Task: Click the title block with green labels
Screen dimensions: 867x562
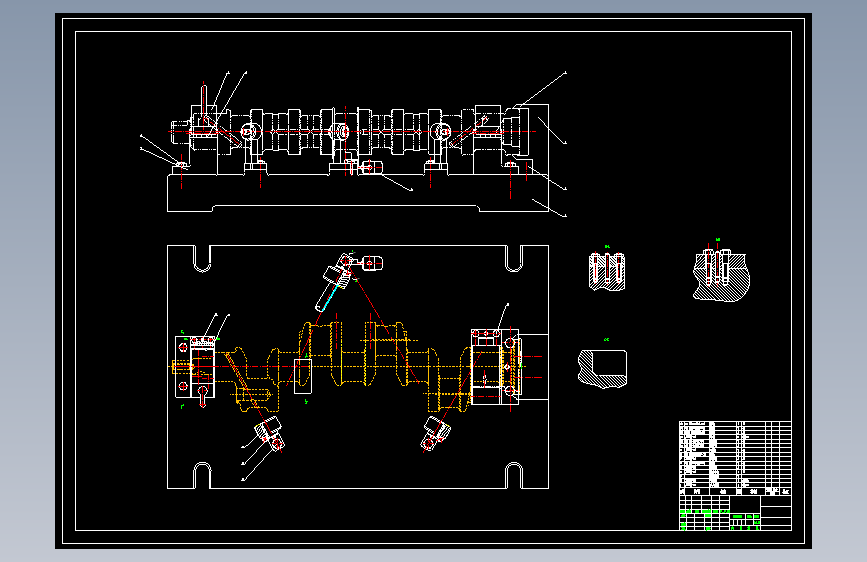Action: (735, 513)
